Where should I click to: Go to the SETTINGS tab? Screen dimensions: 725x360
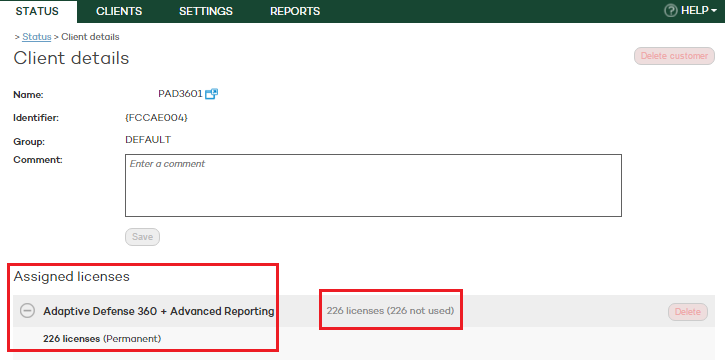click(206, 12)
